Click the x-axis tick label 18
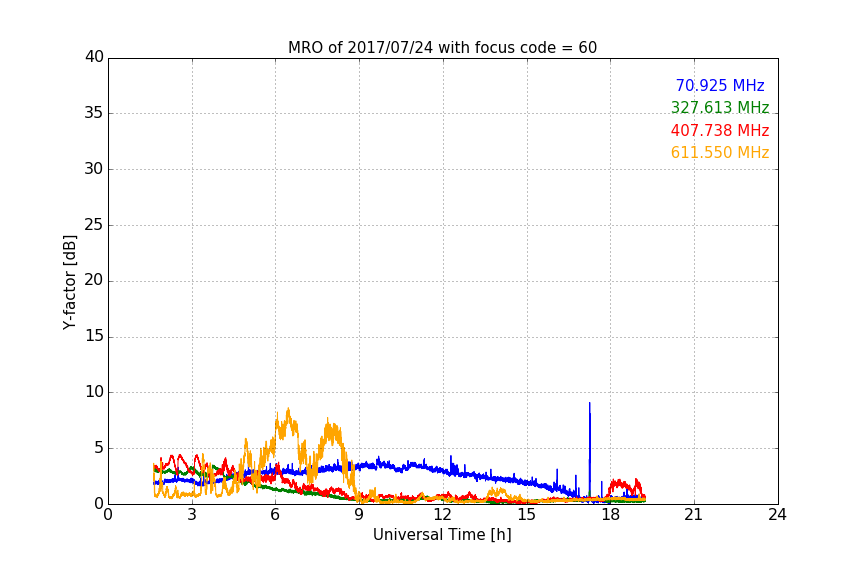Screen dimensions: 864x576 point(610,515)
